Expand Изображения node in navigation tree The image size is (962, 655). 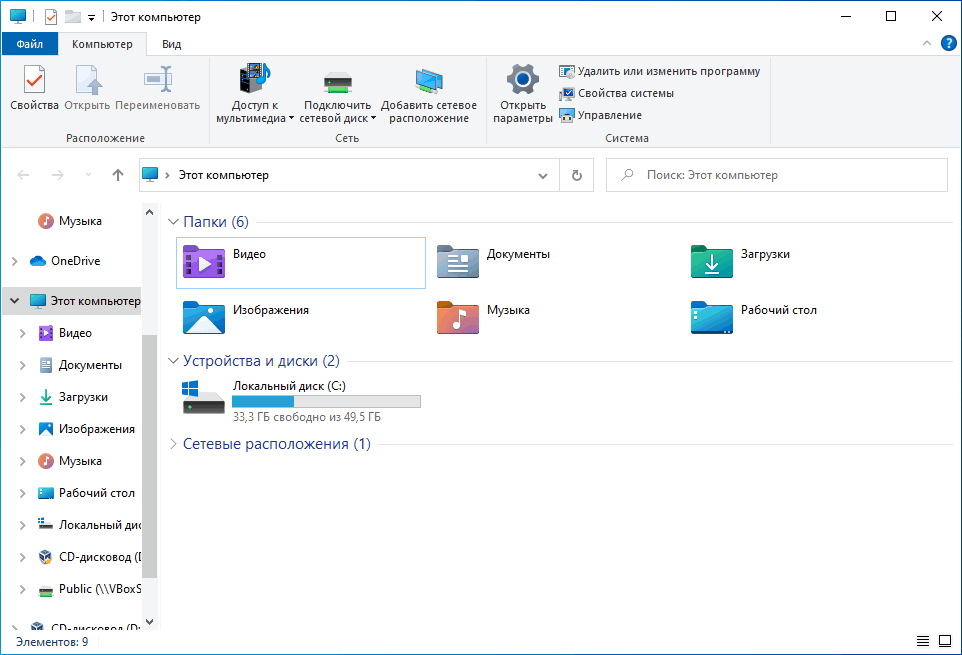point(23,429)
